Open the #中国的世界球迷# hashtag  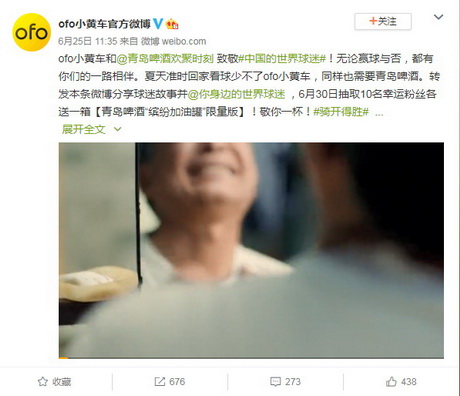282,59
